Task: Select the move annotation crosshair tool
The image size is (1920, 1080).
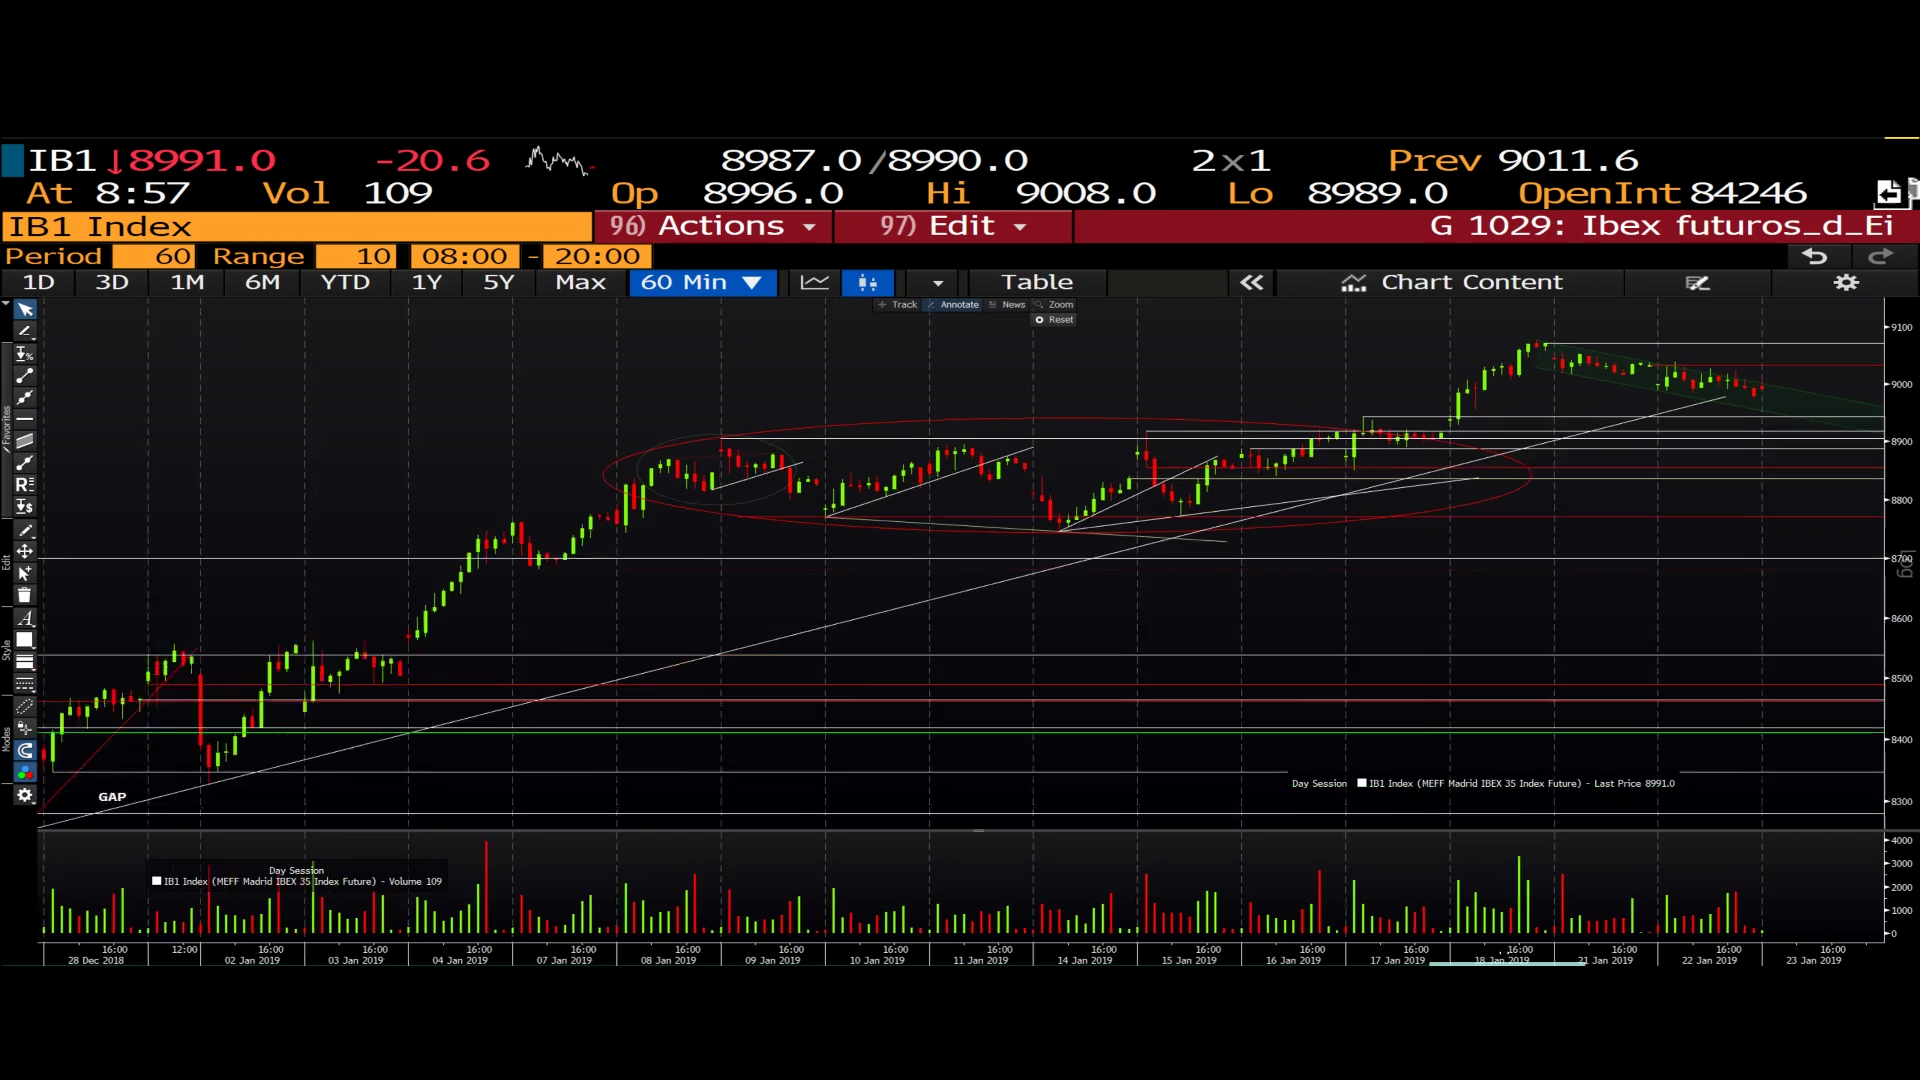Action: click(25, 551)
